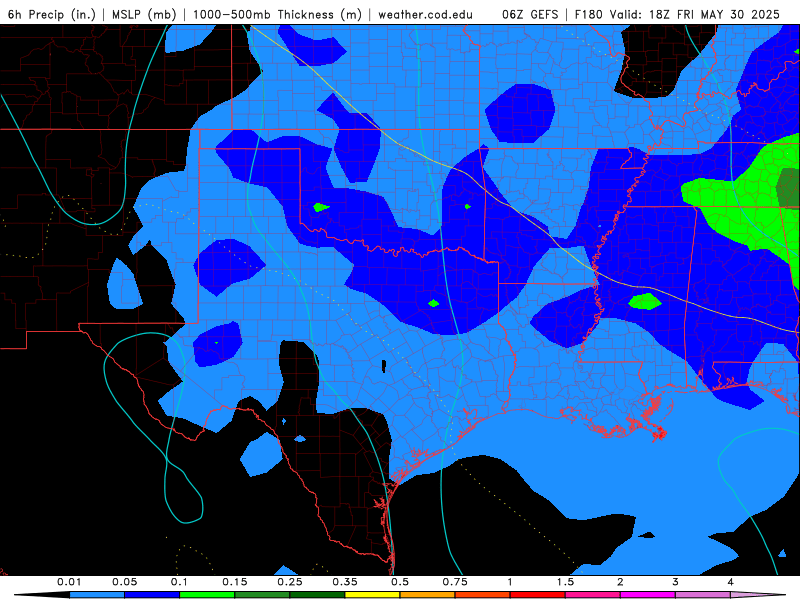Screen dimensions: 800x600
Task: Click the '1000-500mb Thickness (m)' header label
Action: (277, 15)
